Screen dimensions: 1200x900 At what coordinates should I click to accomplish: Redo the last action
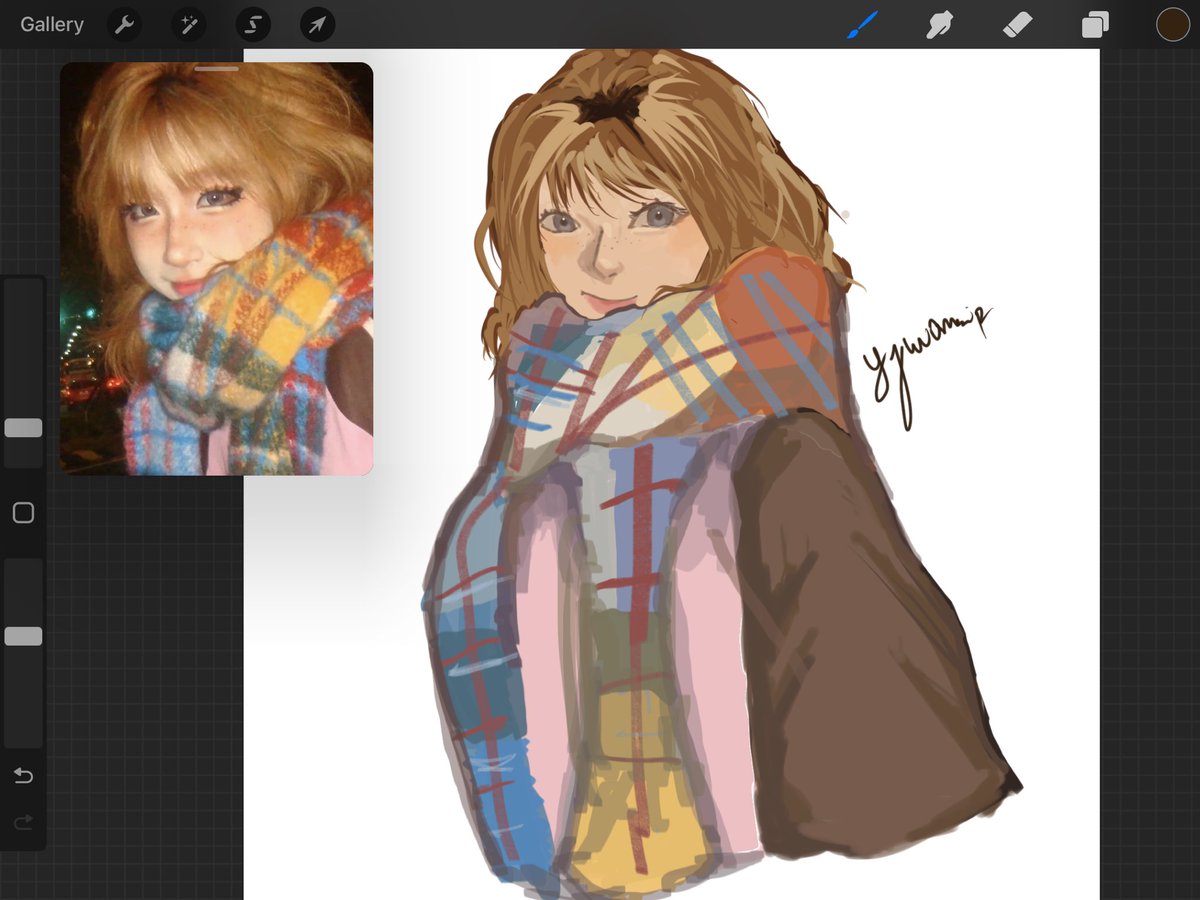click(x=23, y=822)
